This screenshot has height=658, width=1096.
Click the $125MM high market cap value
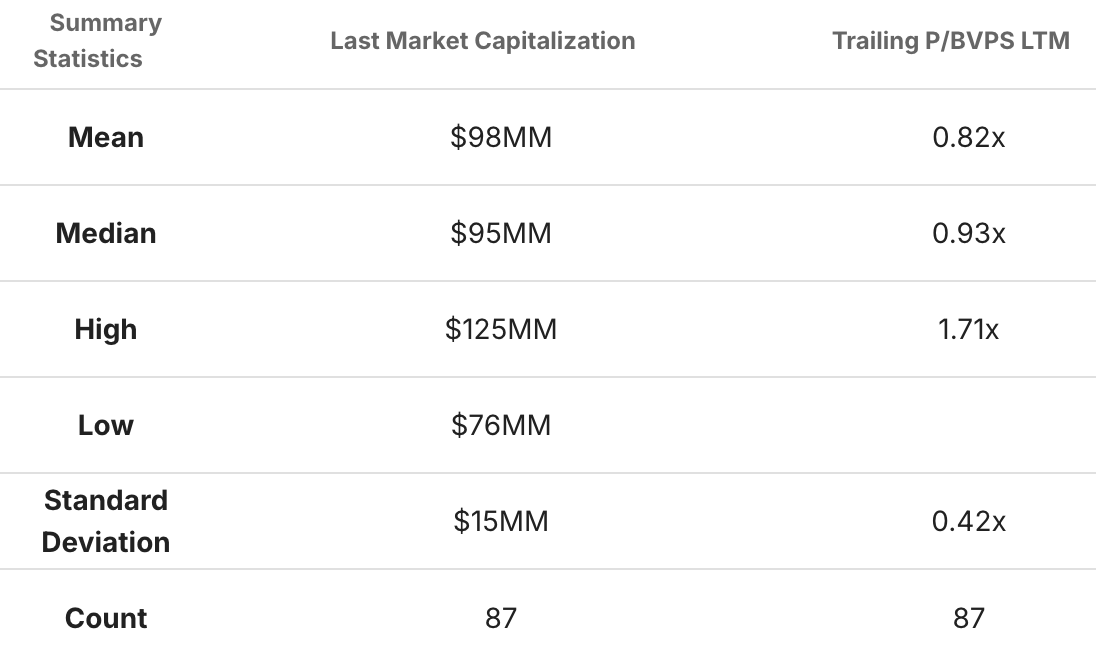pos(501,329)
